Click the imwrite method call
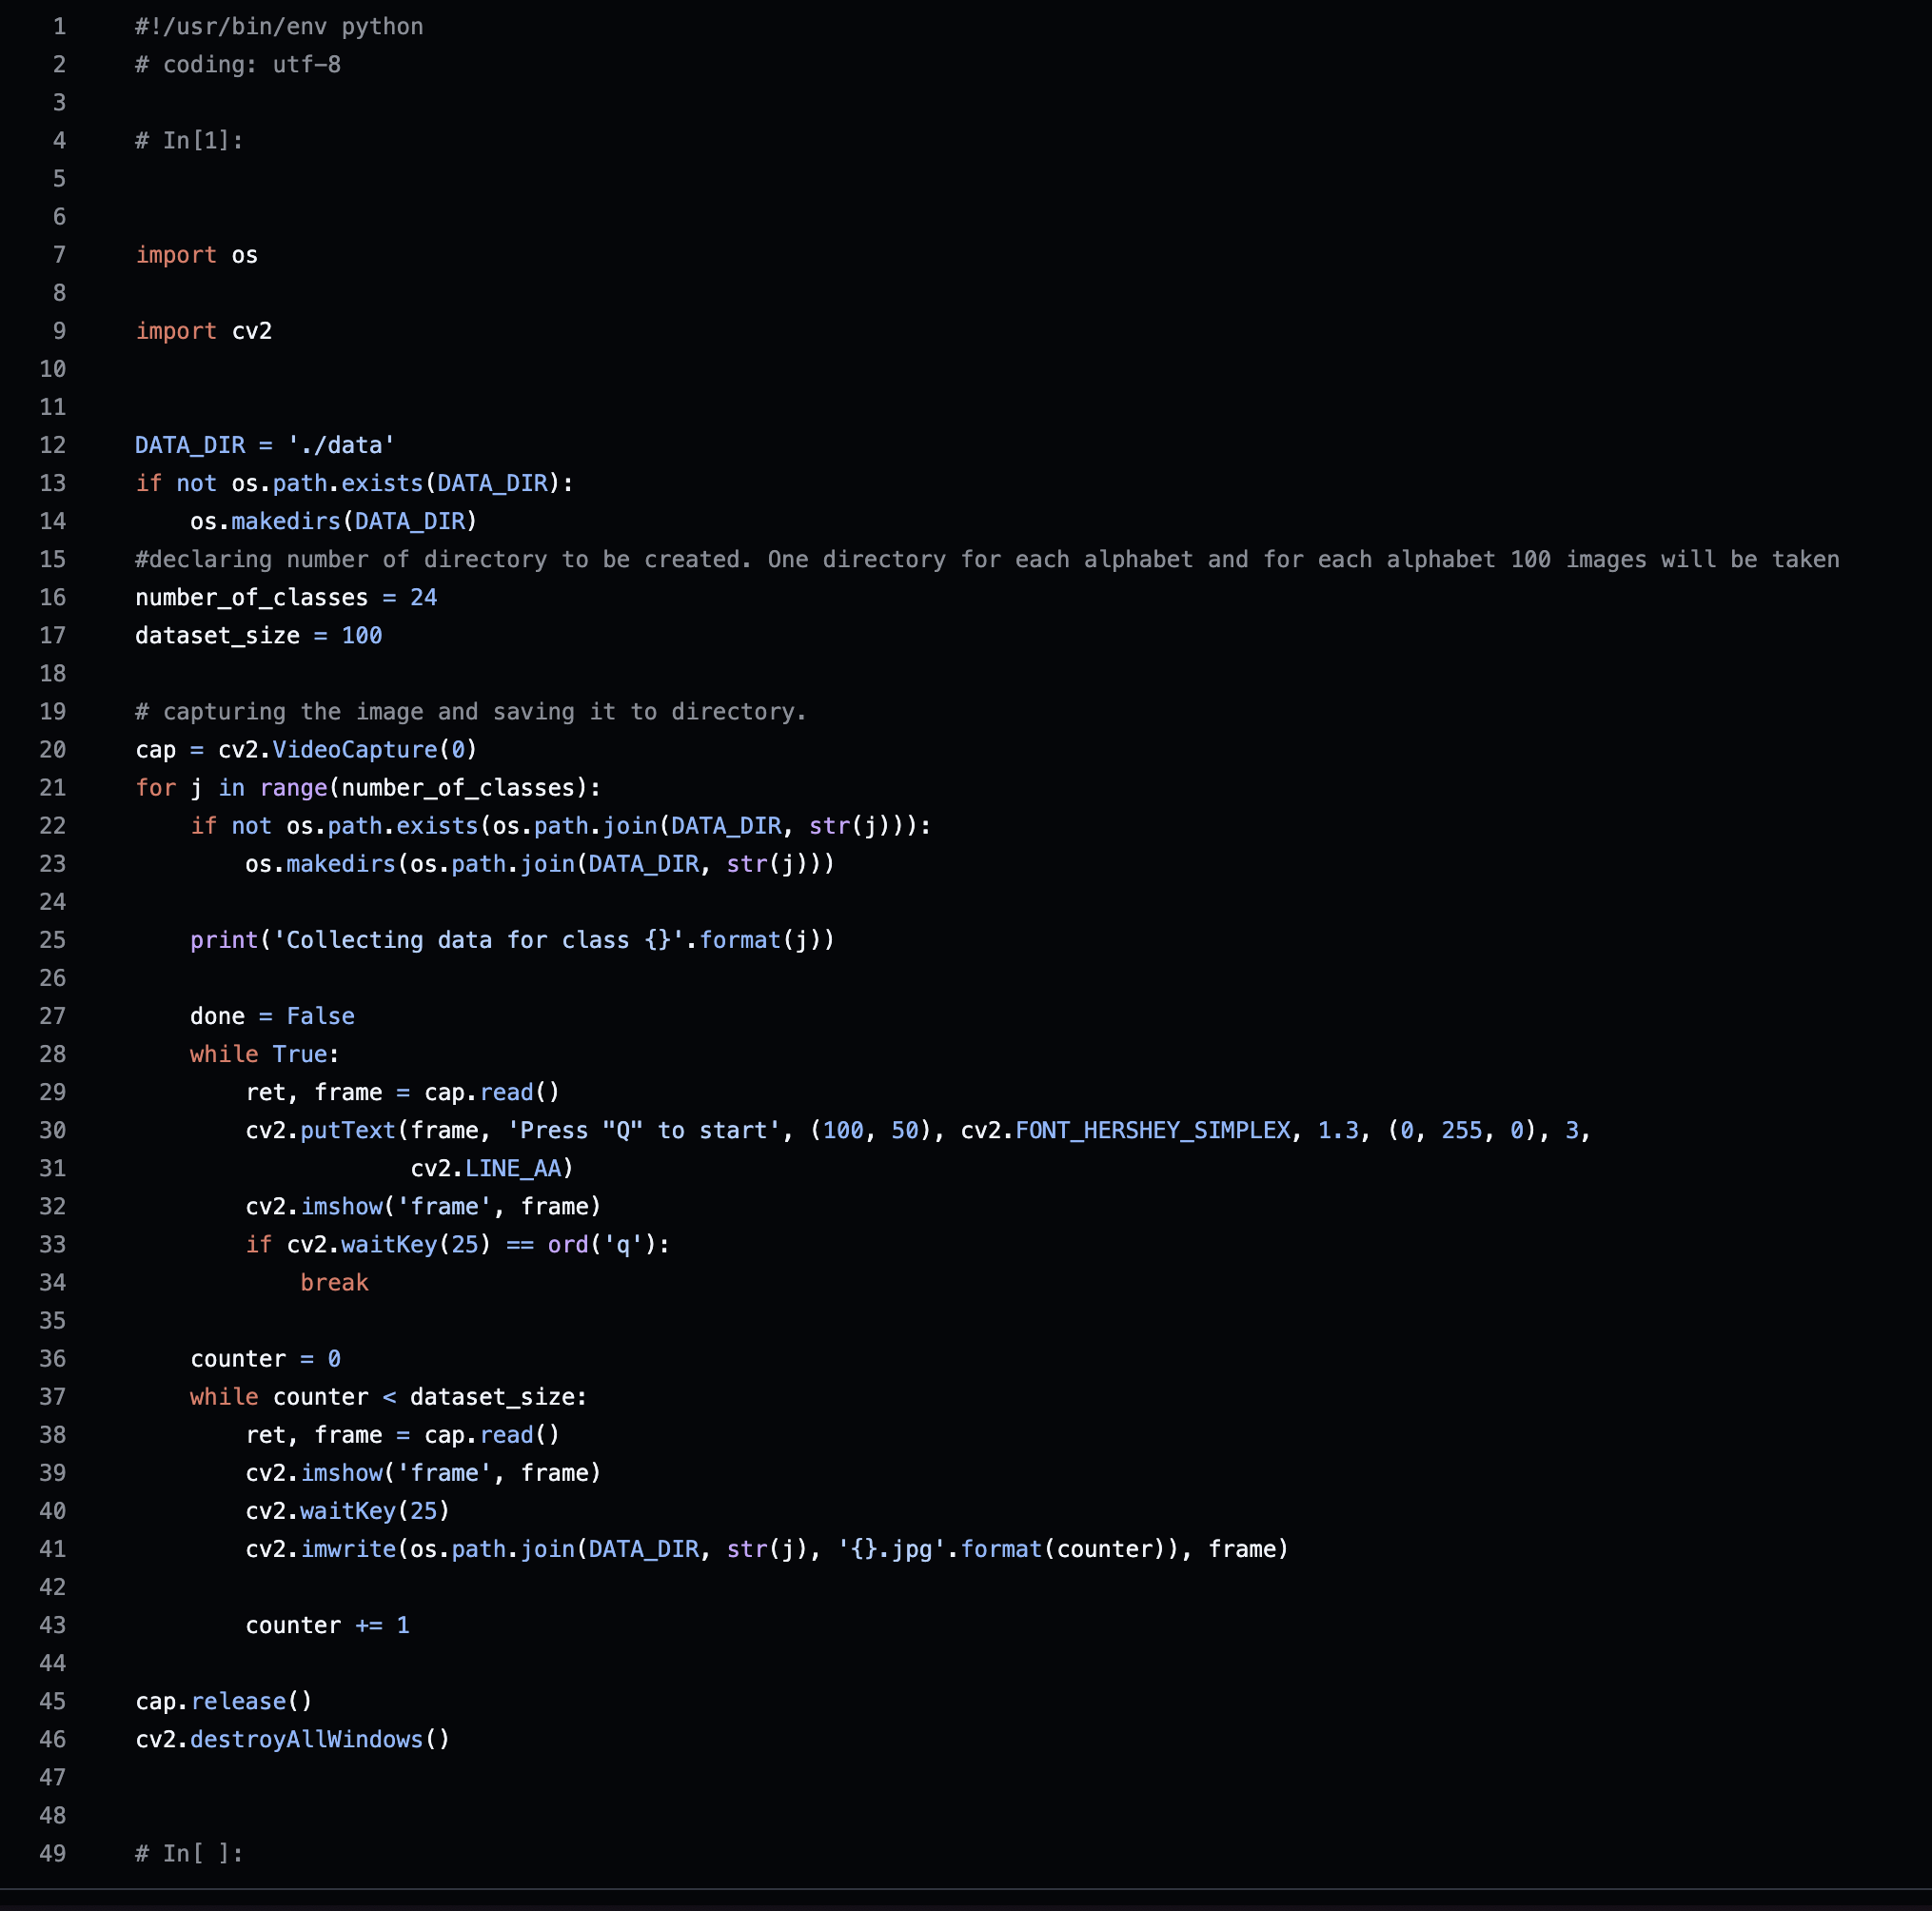The image size is (1932, 1911). click(348, 1549)
